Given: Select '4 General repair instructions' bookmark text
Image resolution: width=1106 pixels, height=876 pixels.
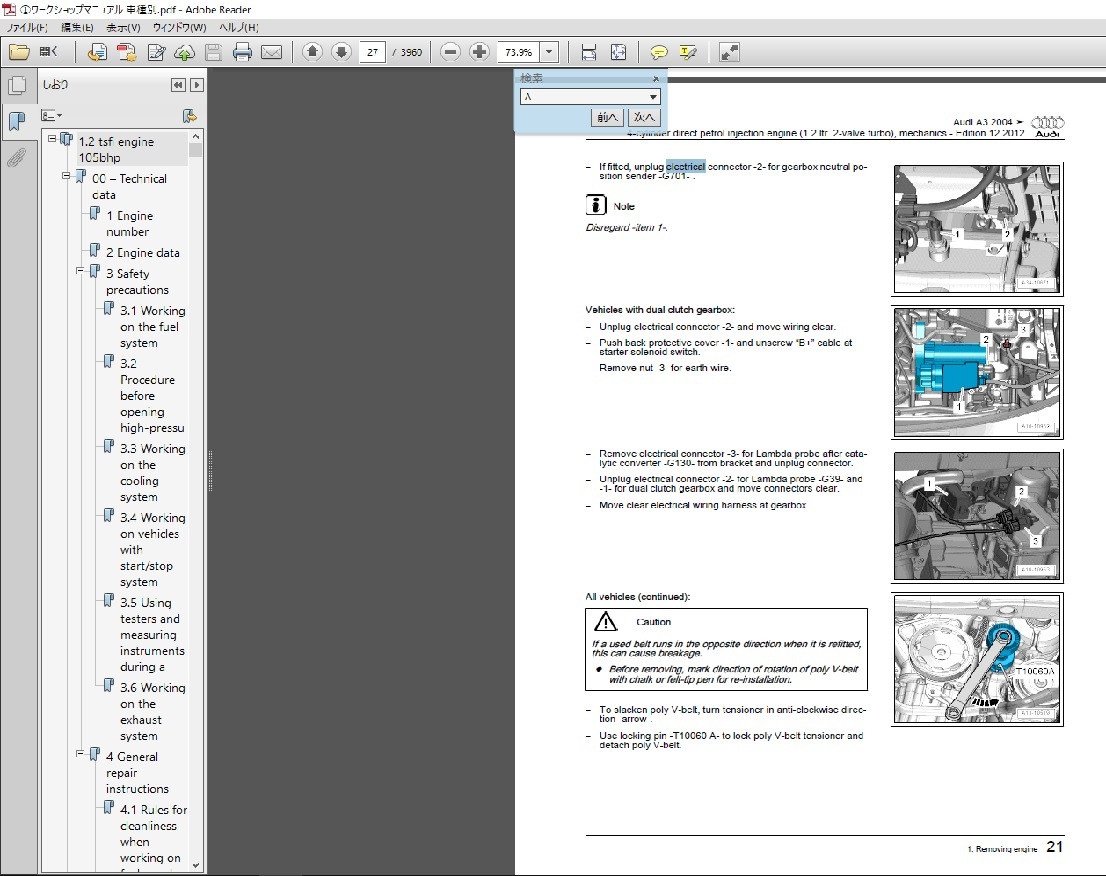Looking at the screenshot, I should (x=137, y=772).
